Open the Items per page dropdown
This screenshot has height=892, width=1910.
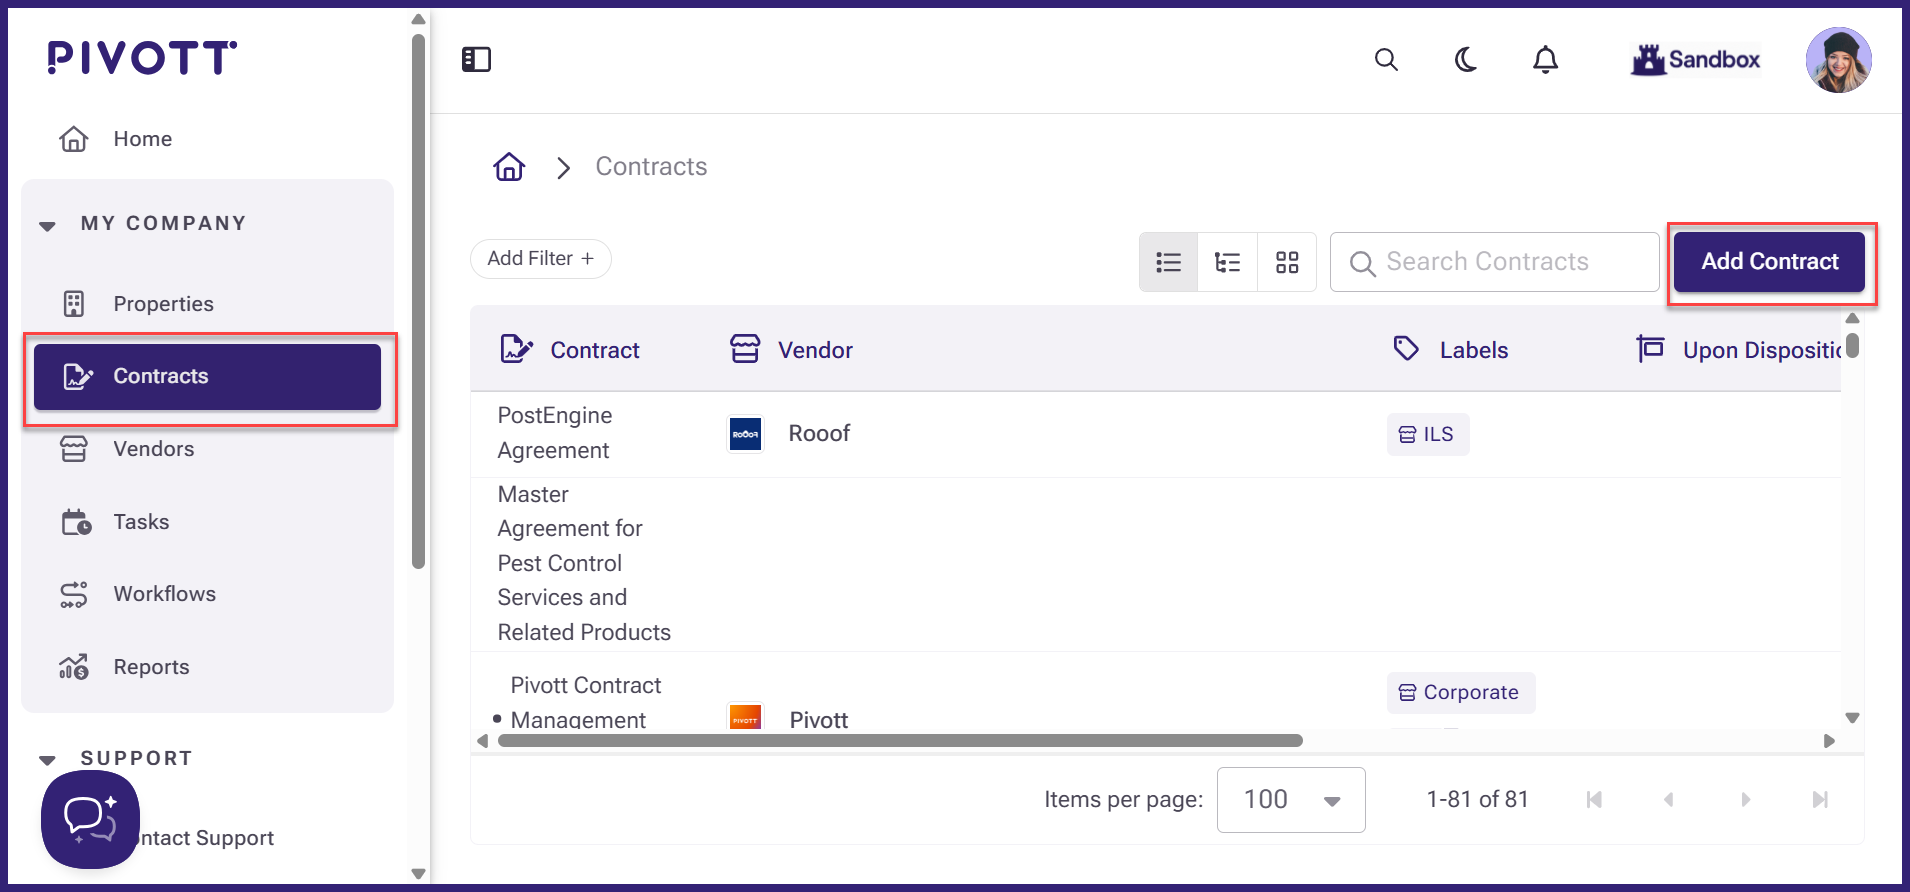1291,800
